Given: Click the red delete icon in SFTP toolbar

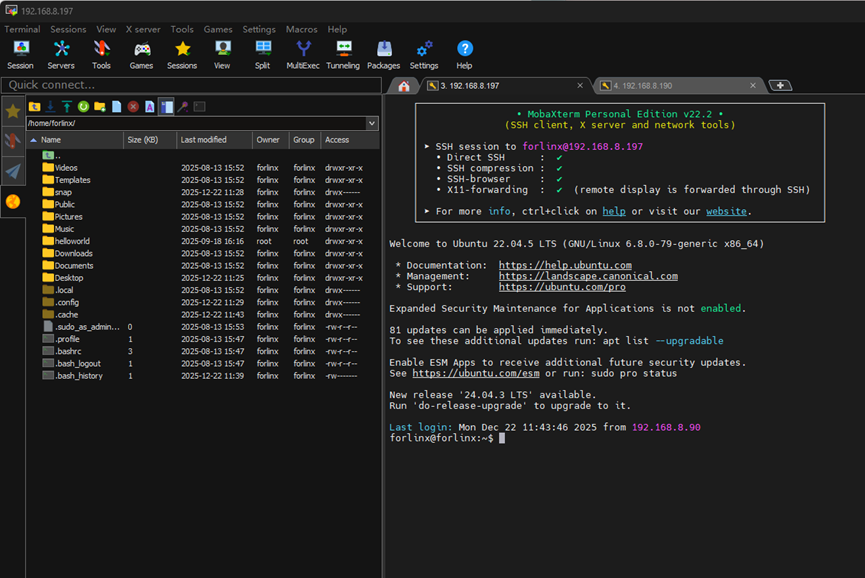Looking at the screenshot, I should 133,106.
